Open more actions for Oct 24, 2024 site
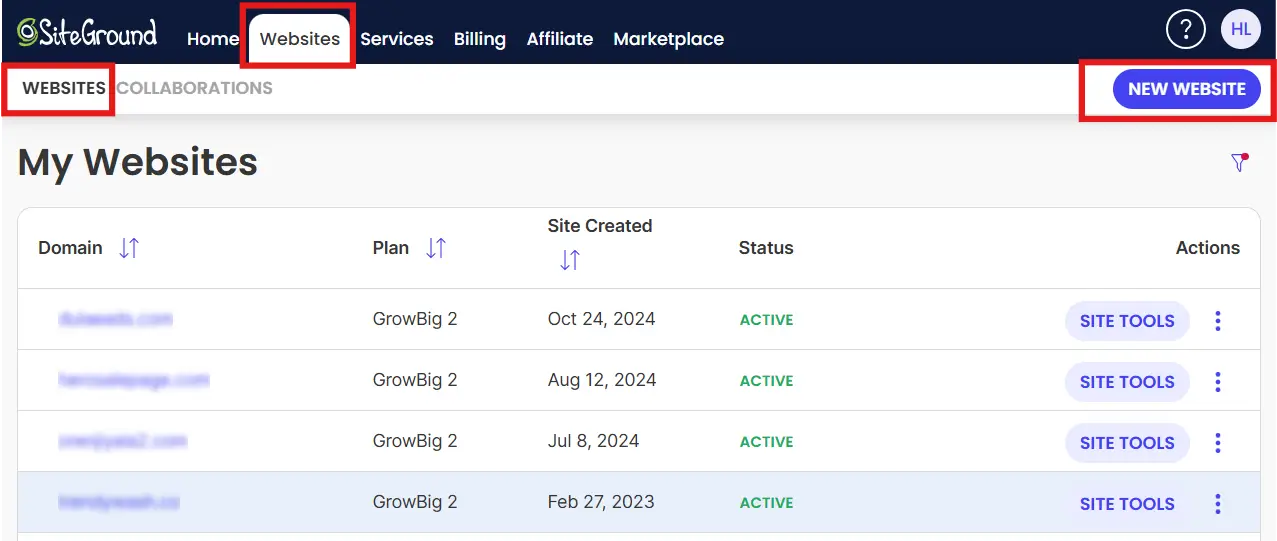Viewport: 1277px width, 541px height. (1217, 321)
